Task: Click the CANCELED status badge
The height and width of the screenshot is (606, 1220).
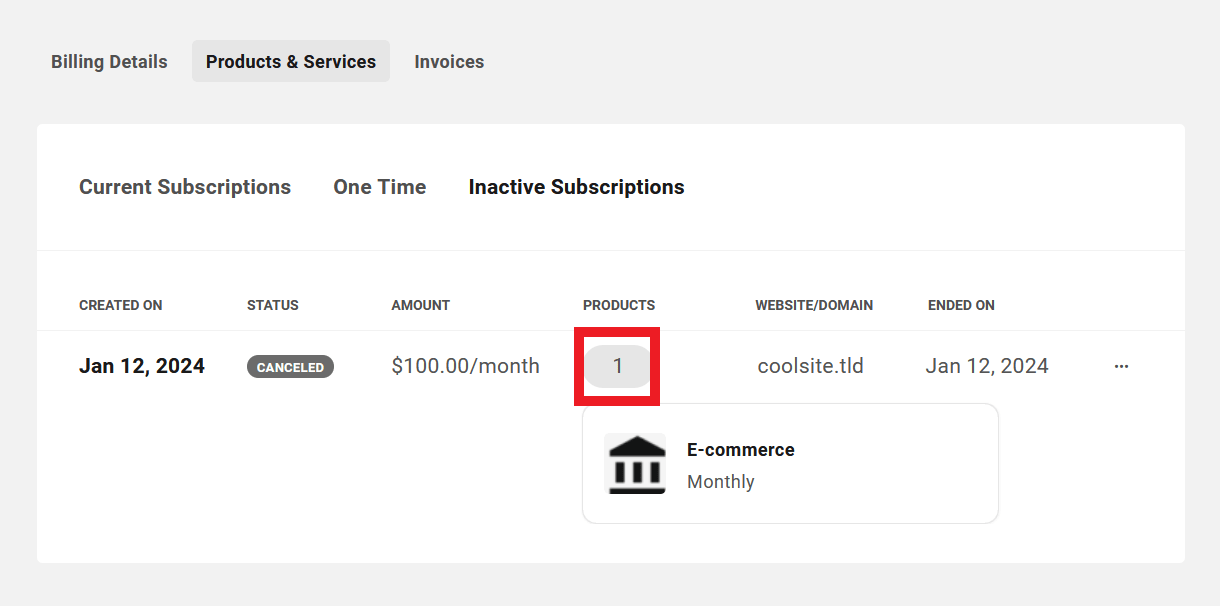Action: [290, 366]
